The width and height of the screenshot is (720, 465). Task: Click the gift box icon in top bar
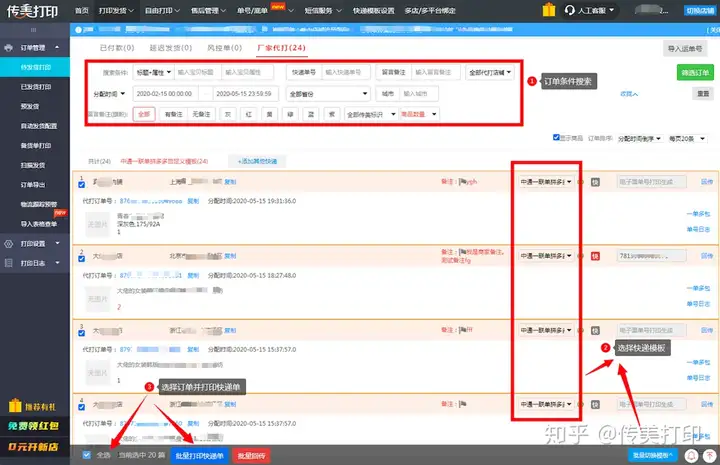(x=549, y=10)
